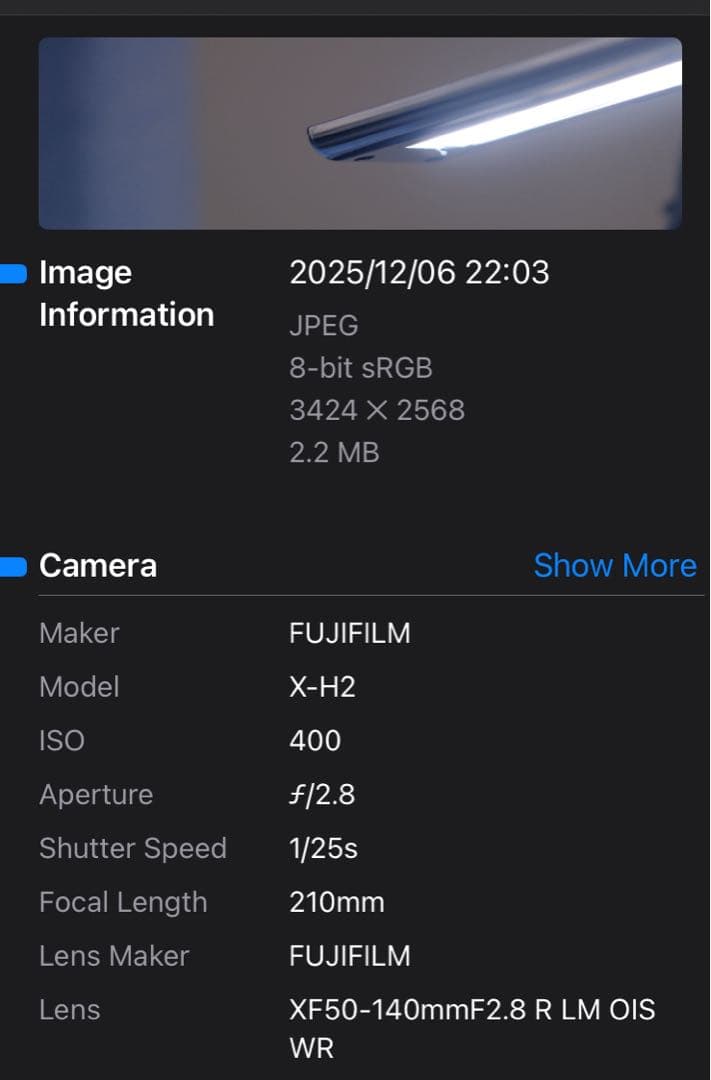
Task: Tap the 8-bit sRGB color profile entry
Action: [361, 368]
